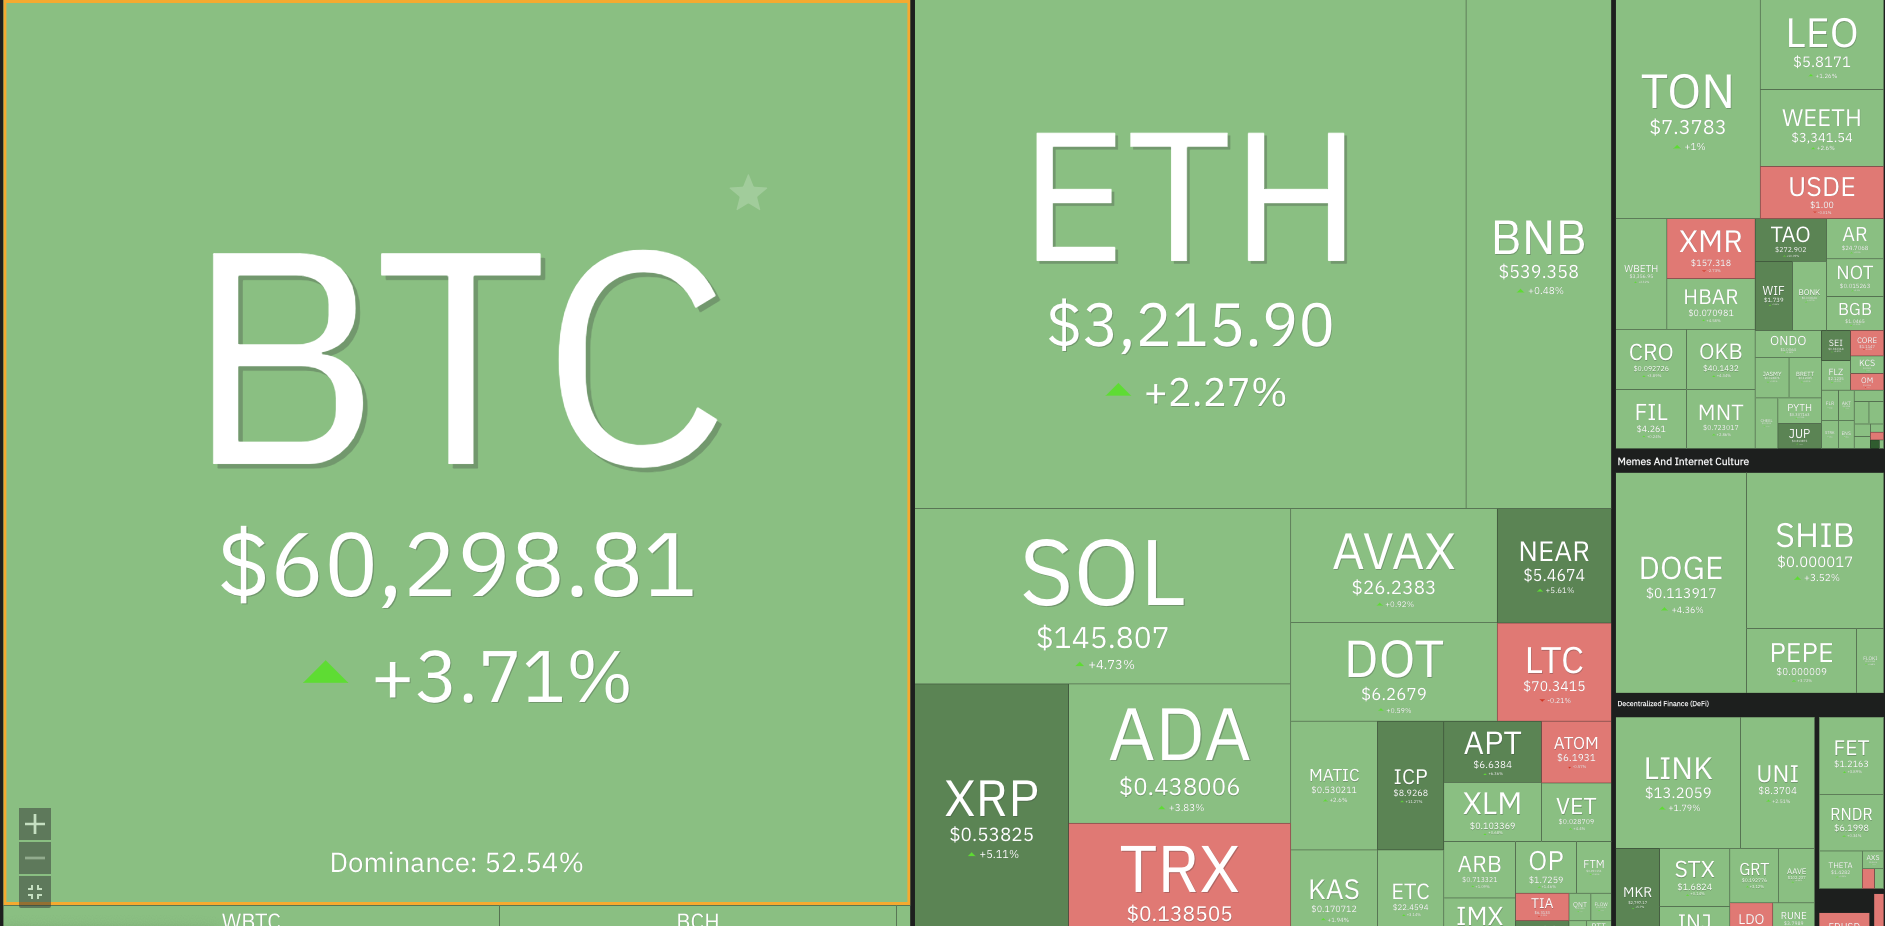Click the SHIB tile showing +3.52%

coord(1815,551)
